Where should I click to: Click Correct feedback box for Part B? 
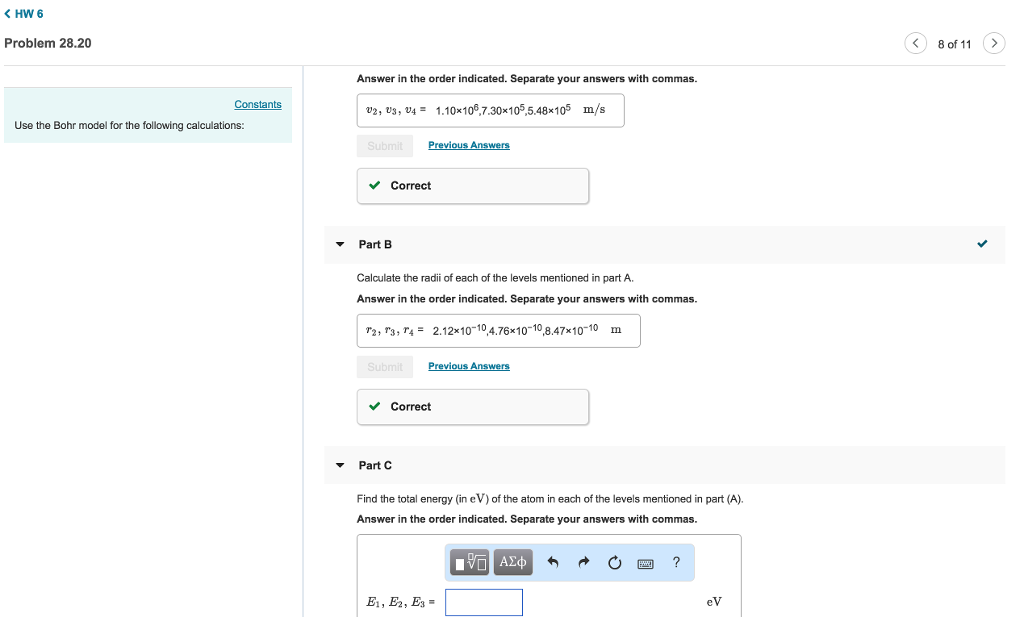473,407
